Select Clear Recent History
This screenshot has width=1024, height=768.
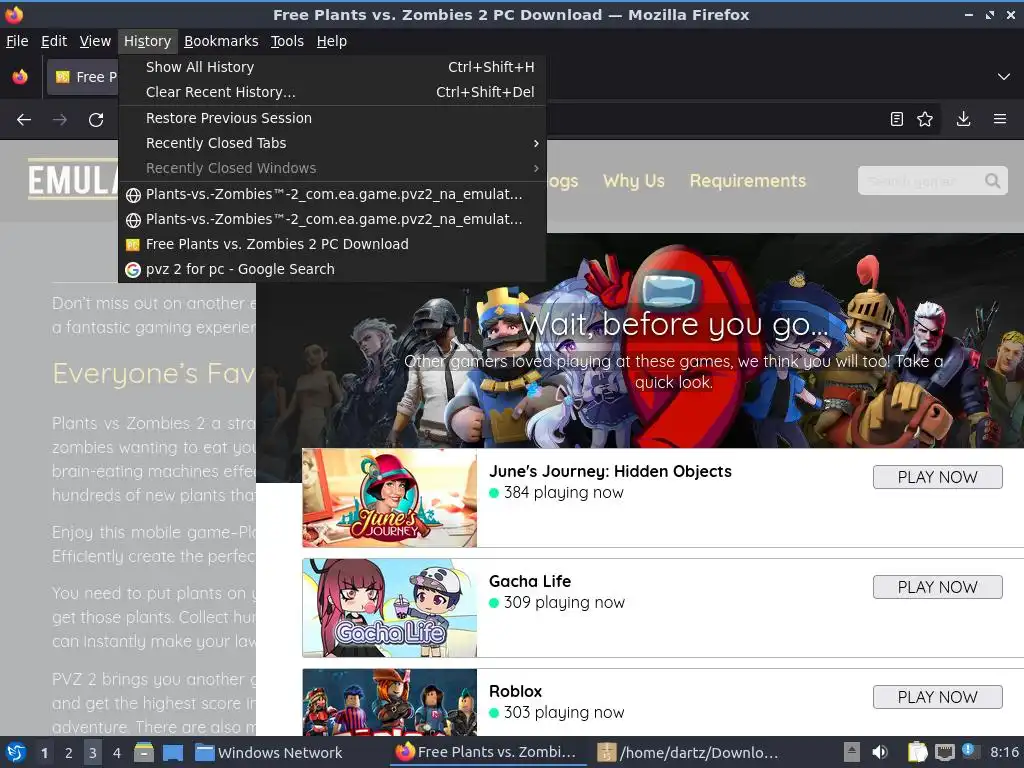click(332, 92)
